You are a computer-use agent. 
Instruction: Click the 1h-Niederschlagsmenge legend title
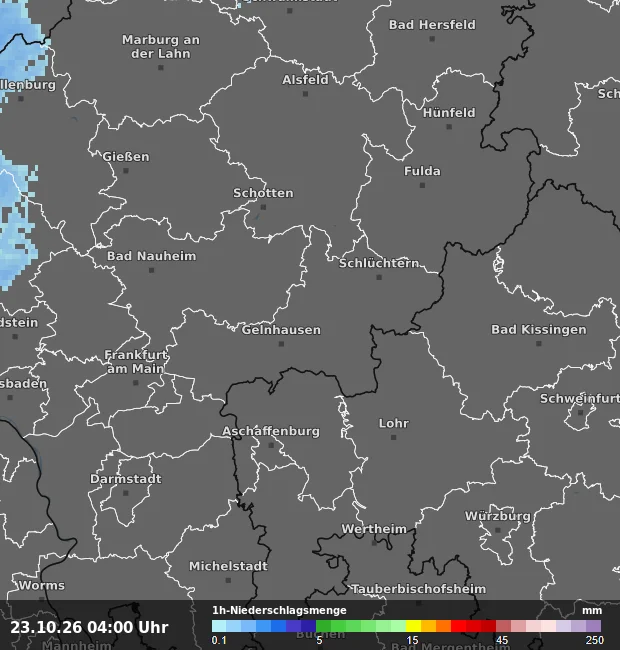click(279, 610)
